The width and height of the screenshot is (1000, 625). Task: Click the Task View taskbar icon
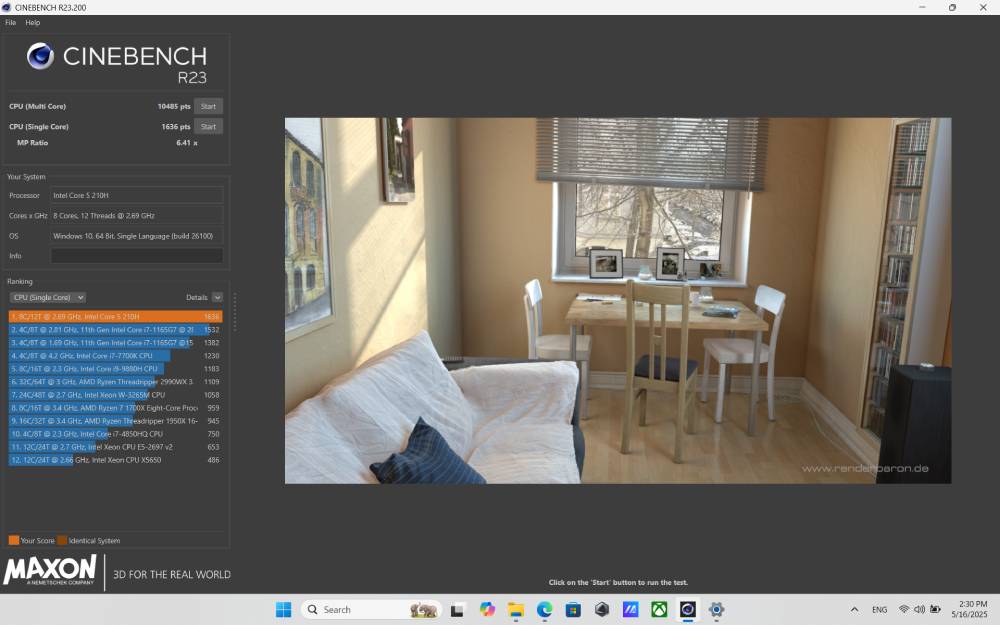[457, 609]
